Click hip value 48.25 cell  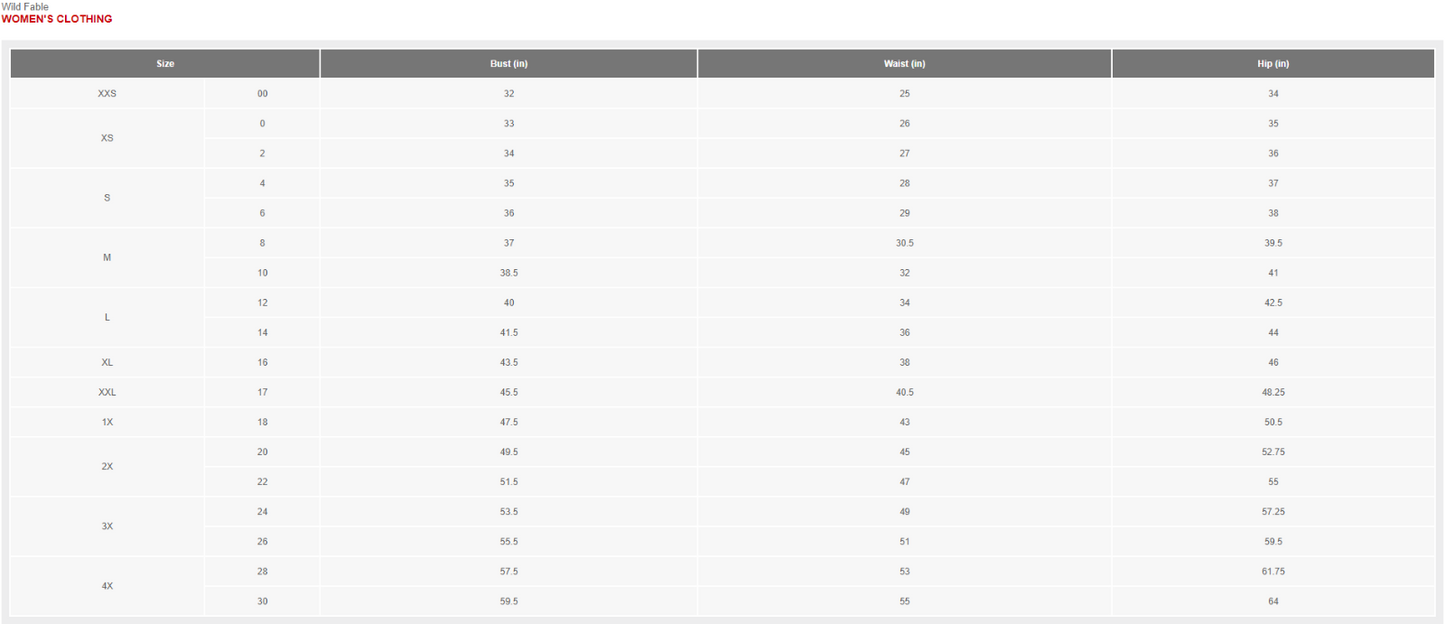(x=1273, y=393)
